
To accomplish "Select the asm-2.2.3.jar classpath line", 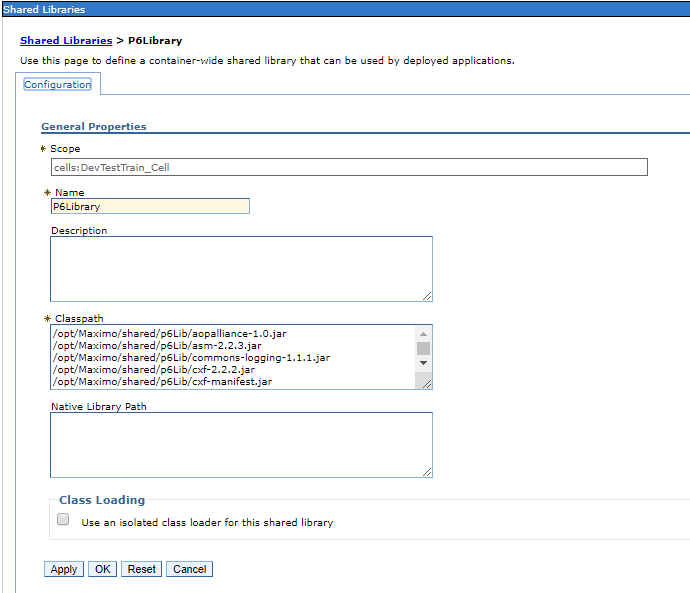I will click(157, 345).
